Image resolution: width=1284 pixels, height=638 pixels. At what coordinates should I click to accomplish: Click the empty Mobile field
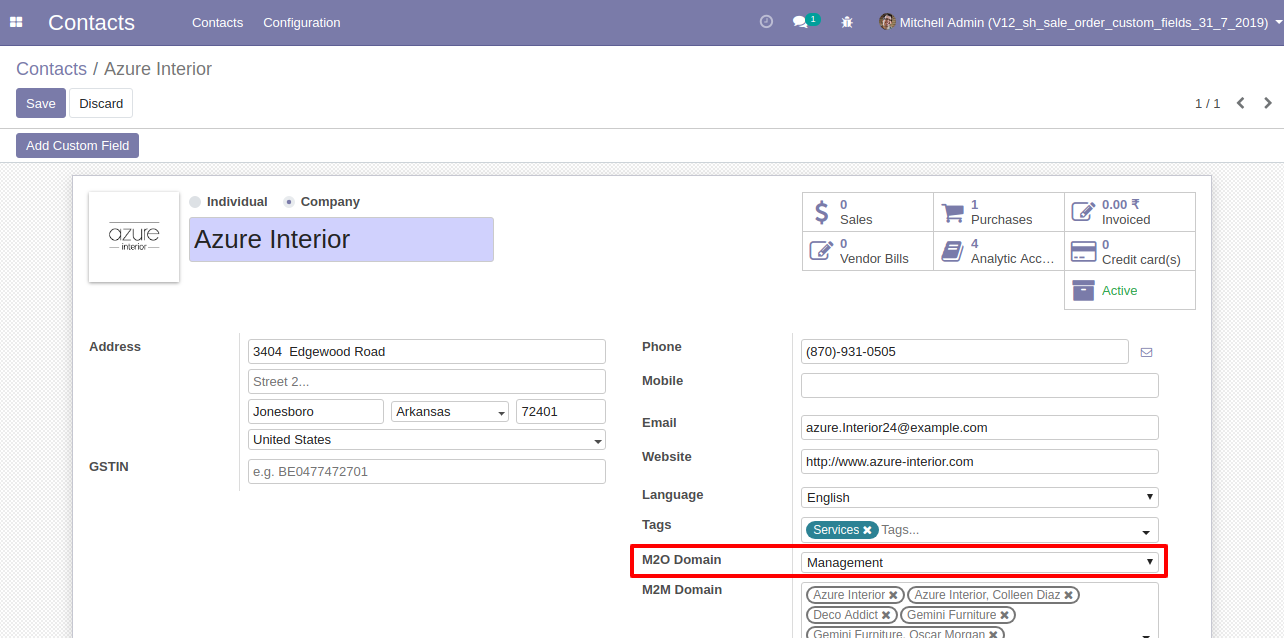coord(980,386)
